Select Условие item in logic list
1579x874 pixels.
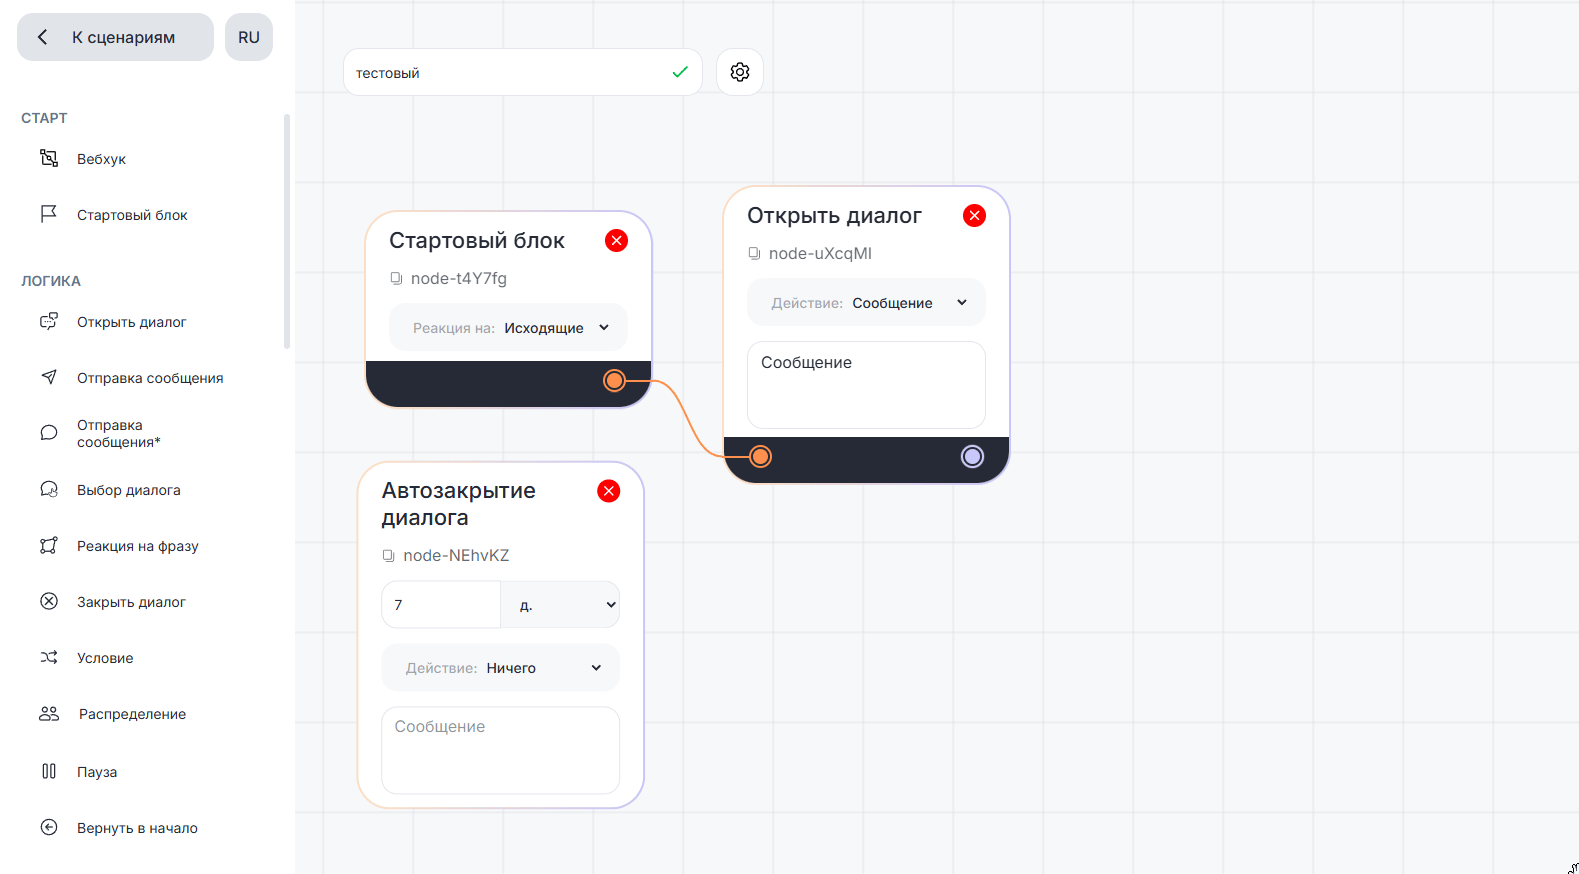point(105,658)
